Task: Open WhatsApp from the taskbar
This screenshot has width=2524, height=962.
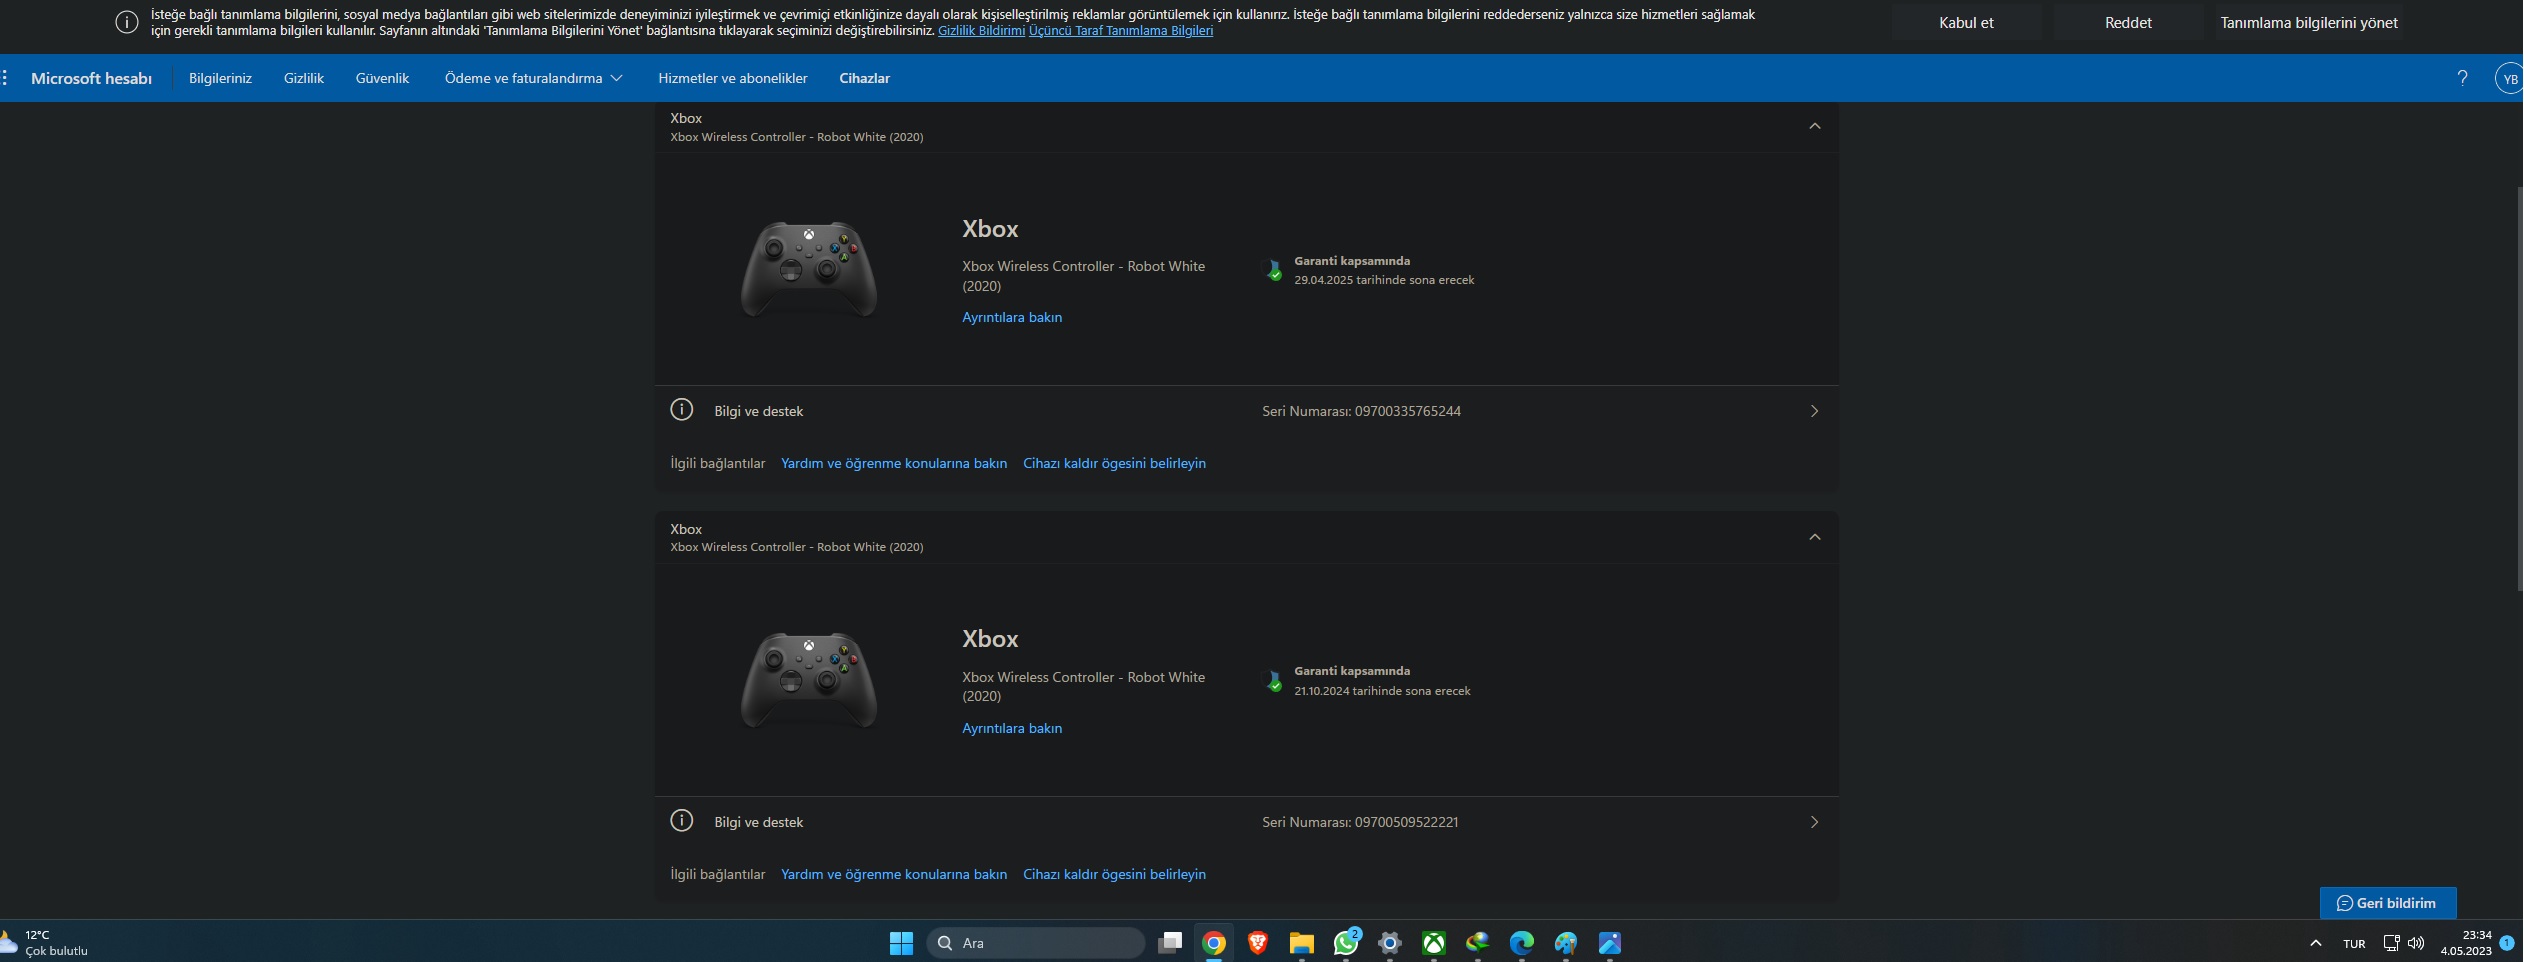Action: pos(1346,943)
